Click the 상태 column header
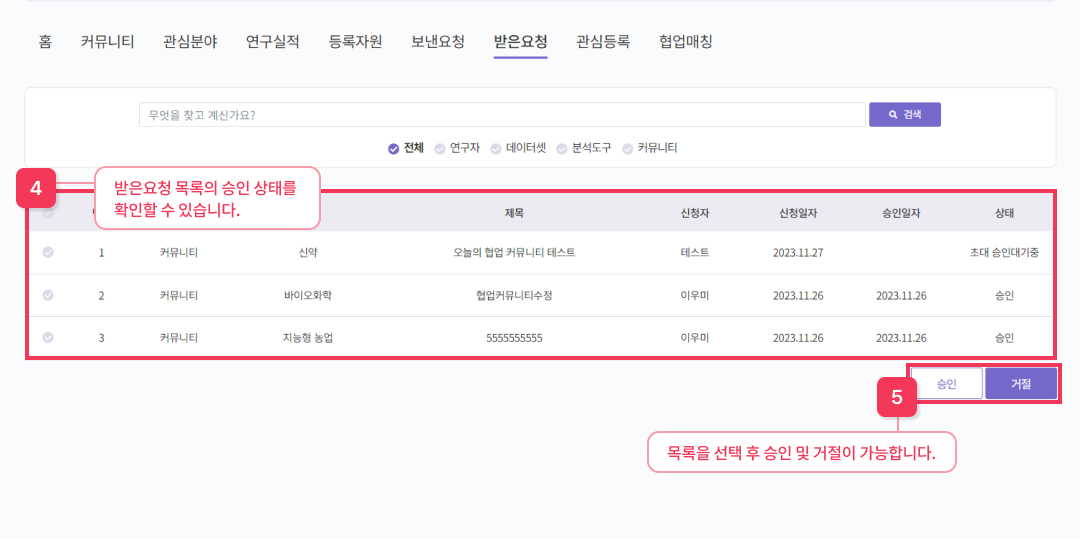 1004,214
